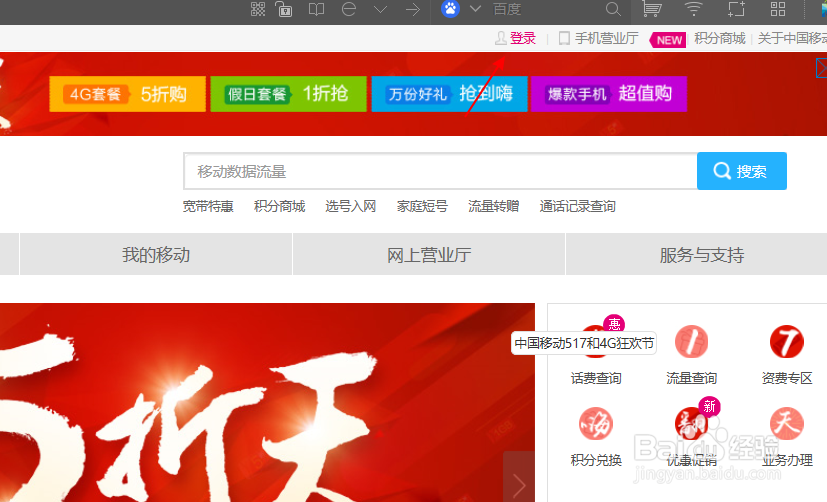Click the Wi-Fi toolbar icon
Screen dimensions: 827x502
tap(693, 9)
